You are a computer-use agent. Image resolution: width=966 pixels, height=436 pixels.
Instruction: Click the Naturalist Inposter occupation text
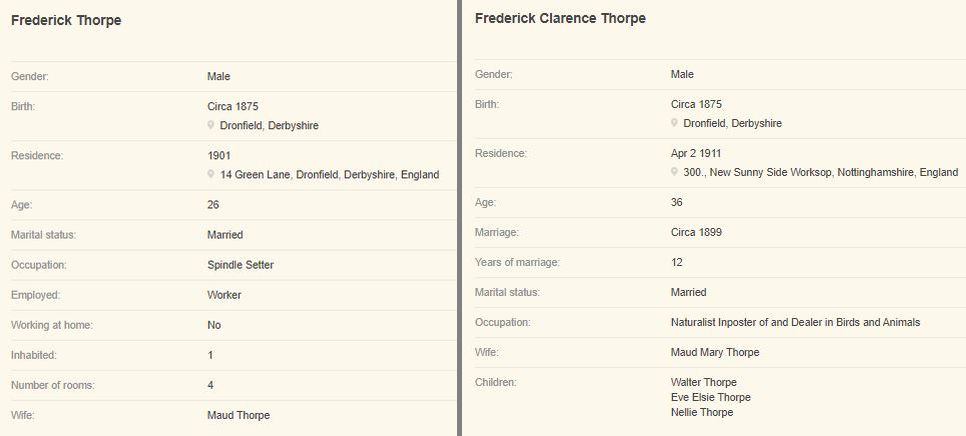(x=795, y=322)
